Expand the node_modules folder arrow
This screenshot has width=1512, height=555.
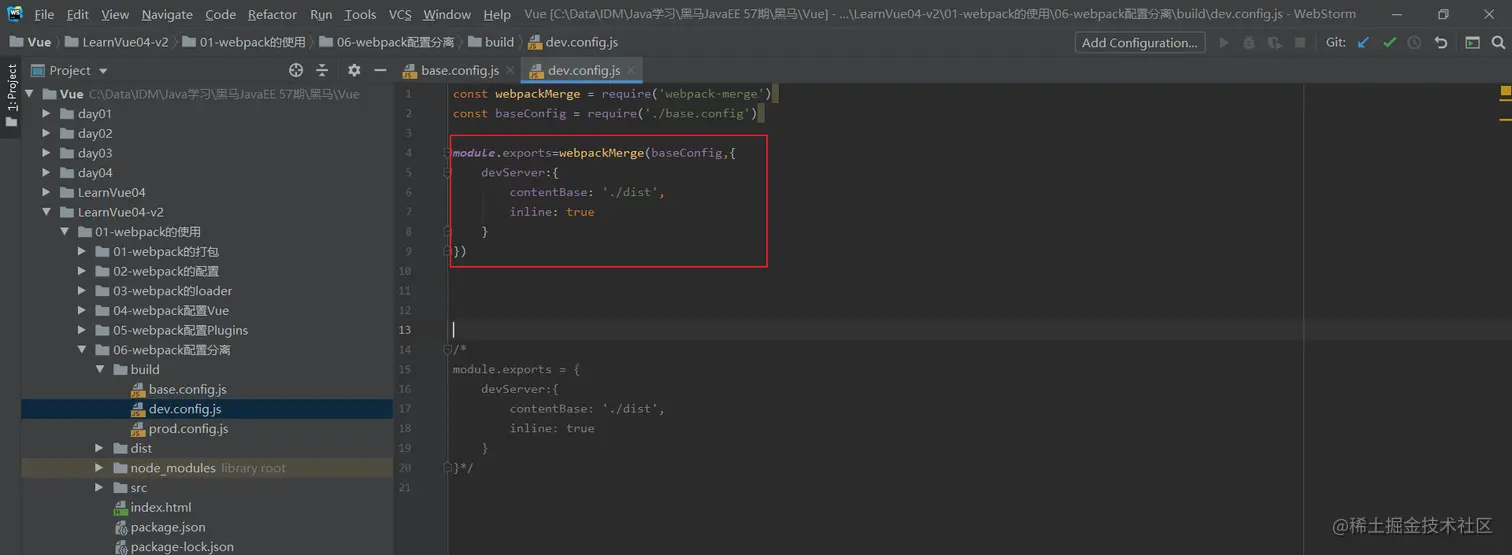pyautogui.click(x=99, y=468)
